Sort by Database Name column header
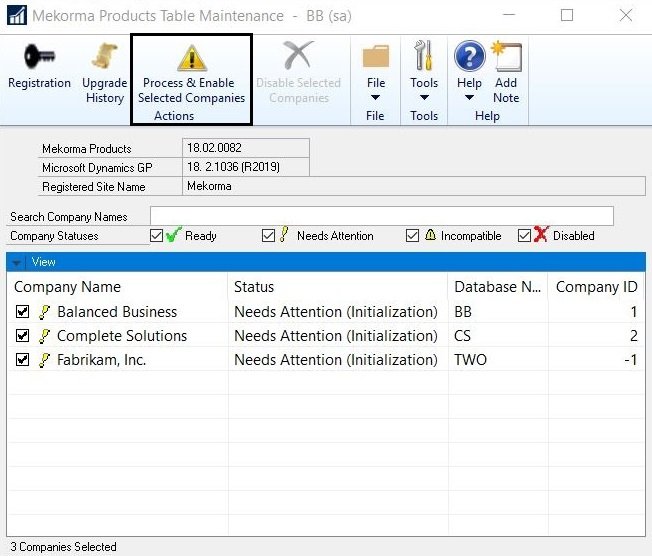 (x=498, y=287)
